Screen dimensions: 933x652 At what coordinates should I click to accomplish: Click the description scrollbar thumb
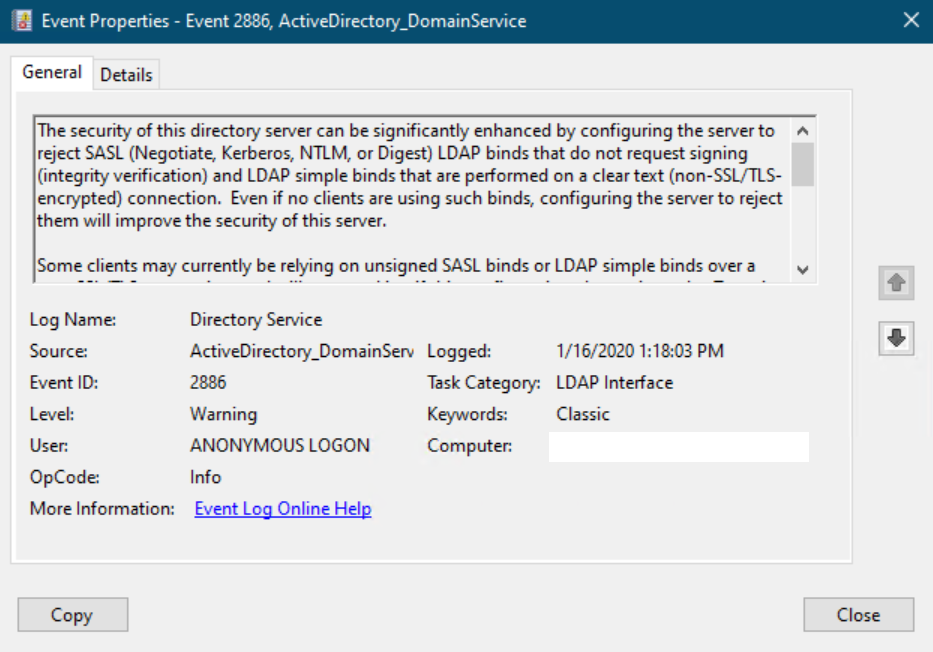802,164
